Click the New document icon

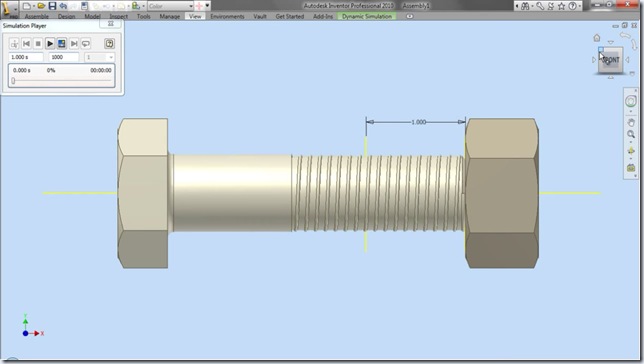click(26, 6)
